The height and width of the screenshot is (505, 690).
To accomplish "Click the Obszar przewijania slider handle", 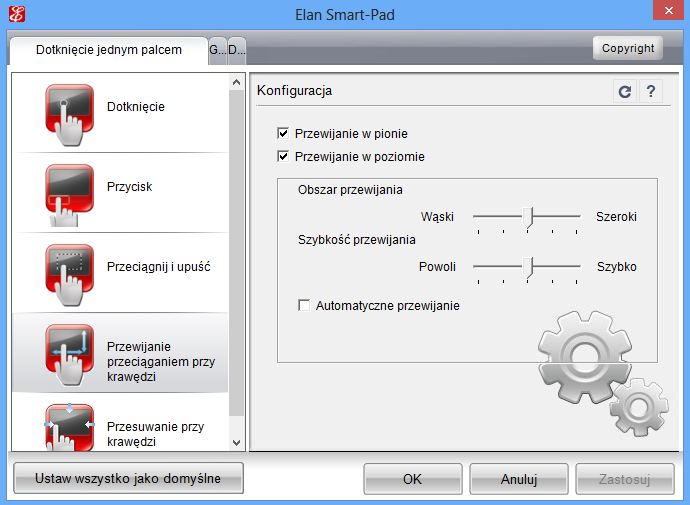I will click(528, 218).
